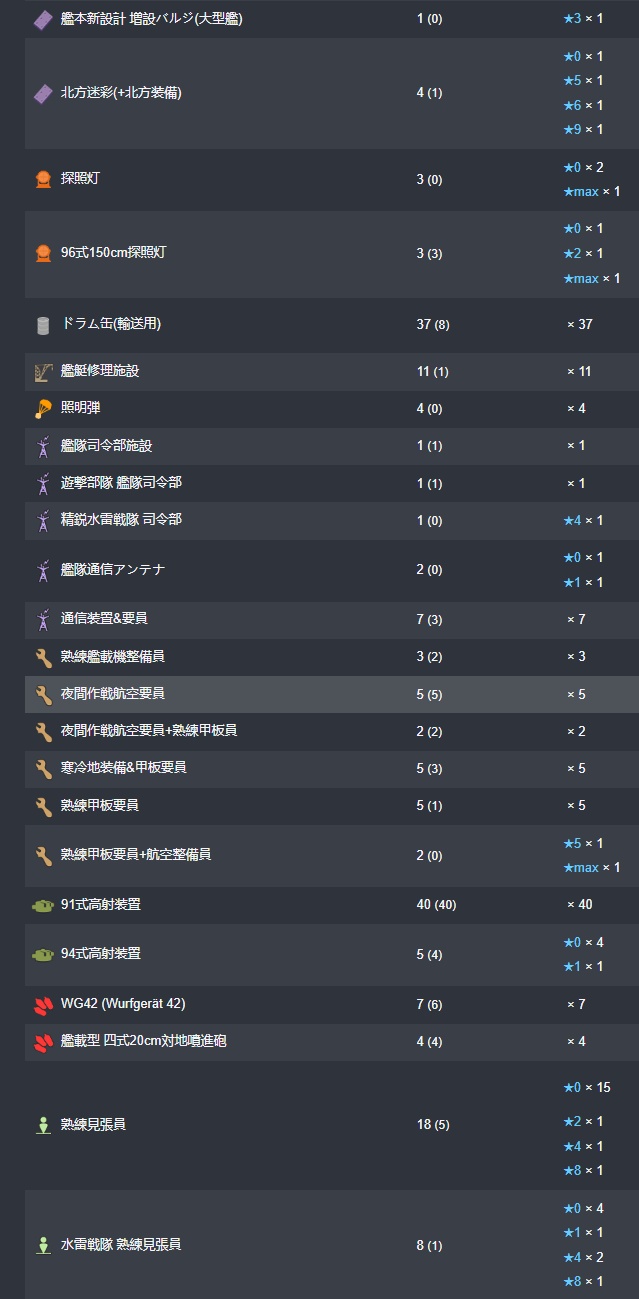Click the wrench icon for 夜間作戦航空要員

[x=42, y=694]
